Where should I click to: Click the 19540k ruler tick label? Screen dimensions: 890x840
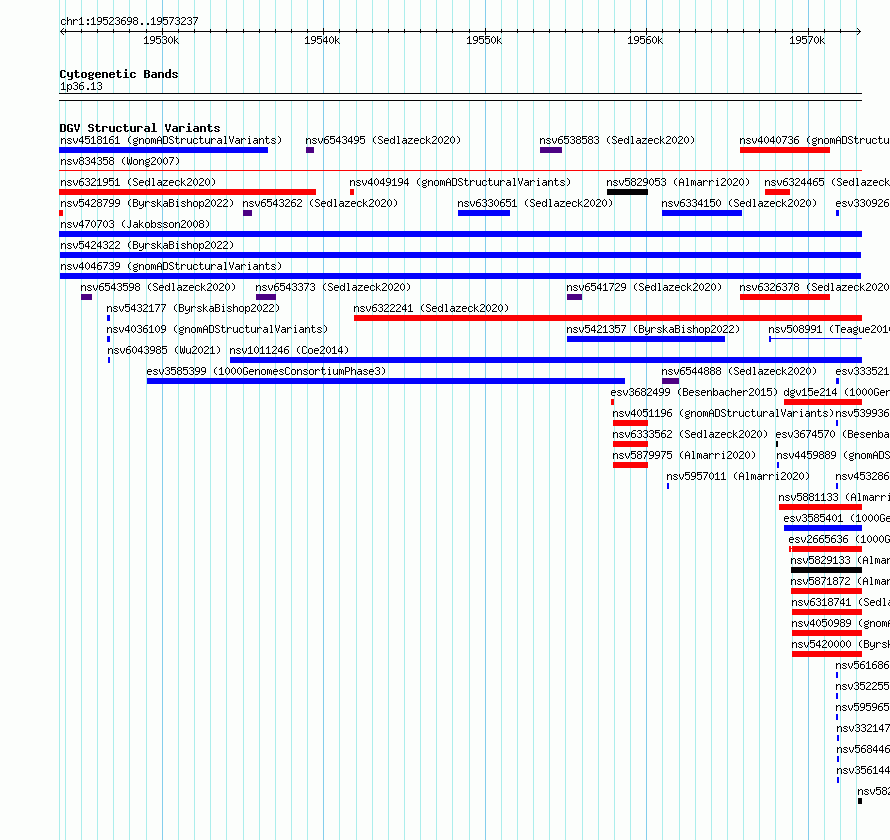[322, 40]
